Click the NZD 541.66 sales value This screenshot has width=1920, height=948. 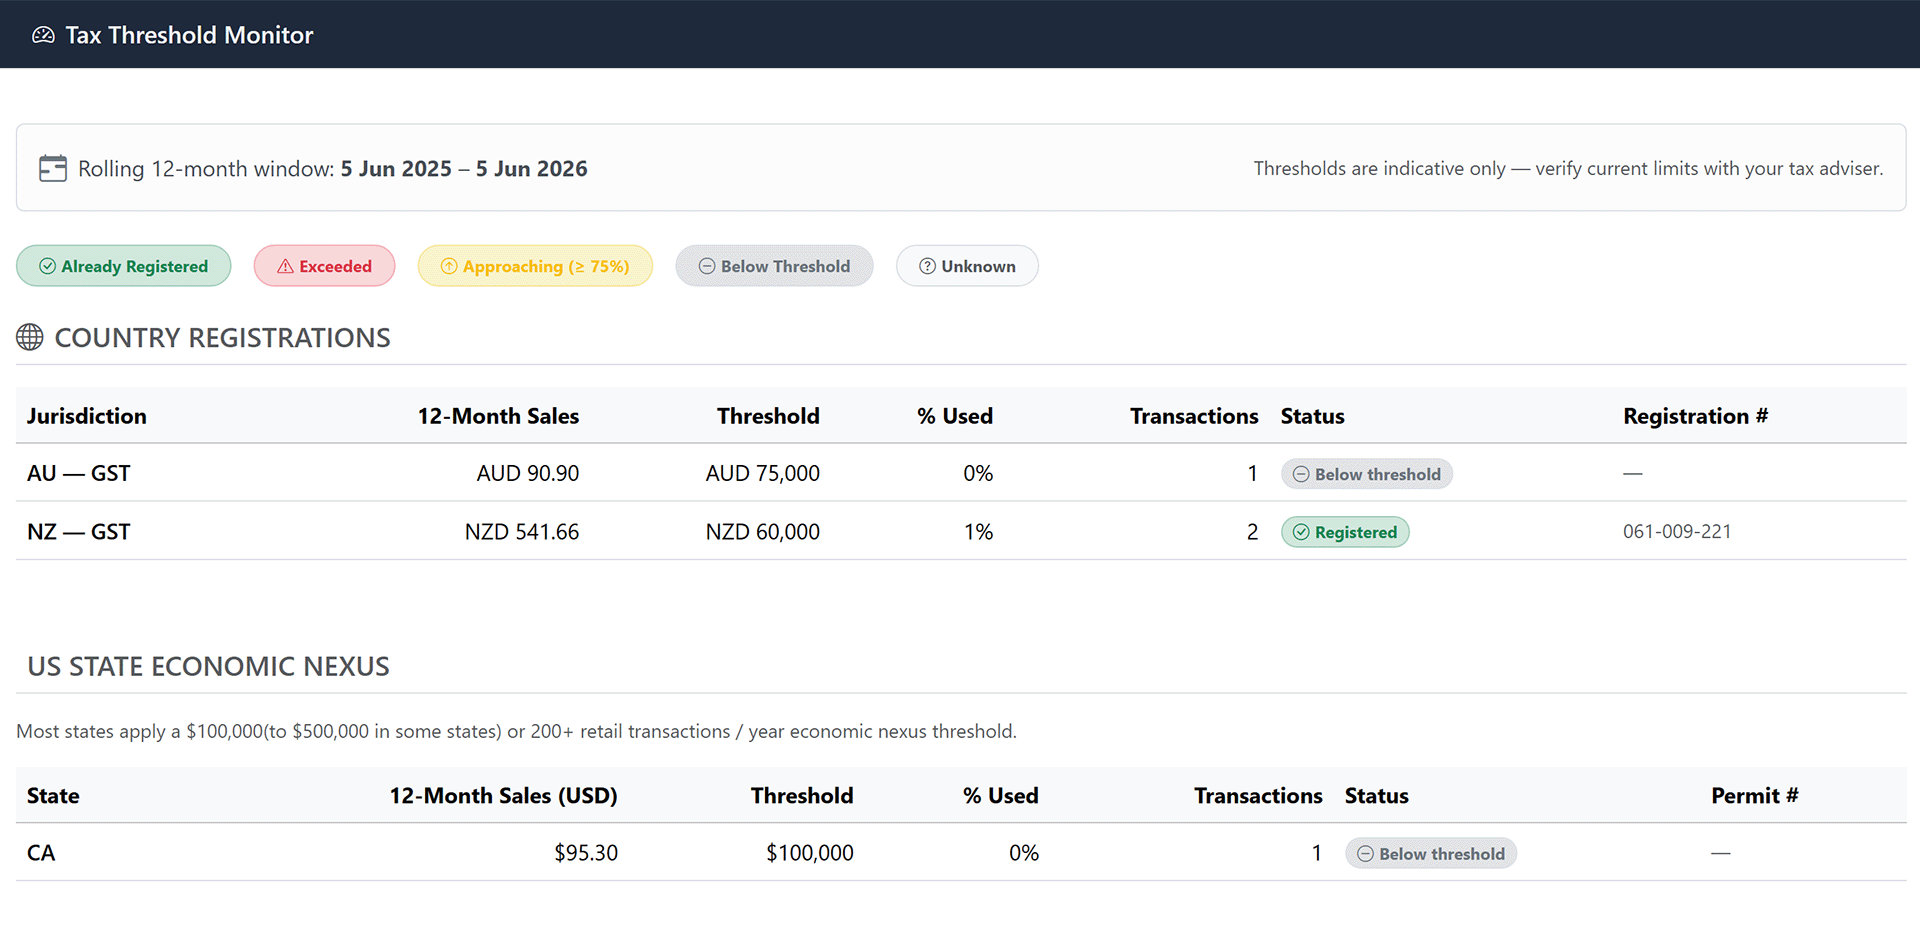click(522, 532)
